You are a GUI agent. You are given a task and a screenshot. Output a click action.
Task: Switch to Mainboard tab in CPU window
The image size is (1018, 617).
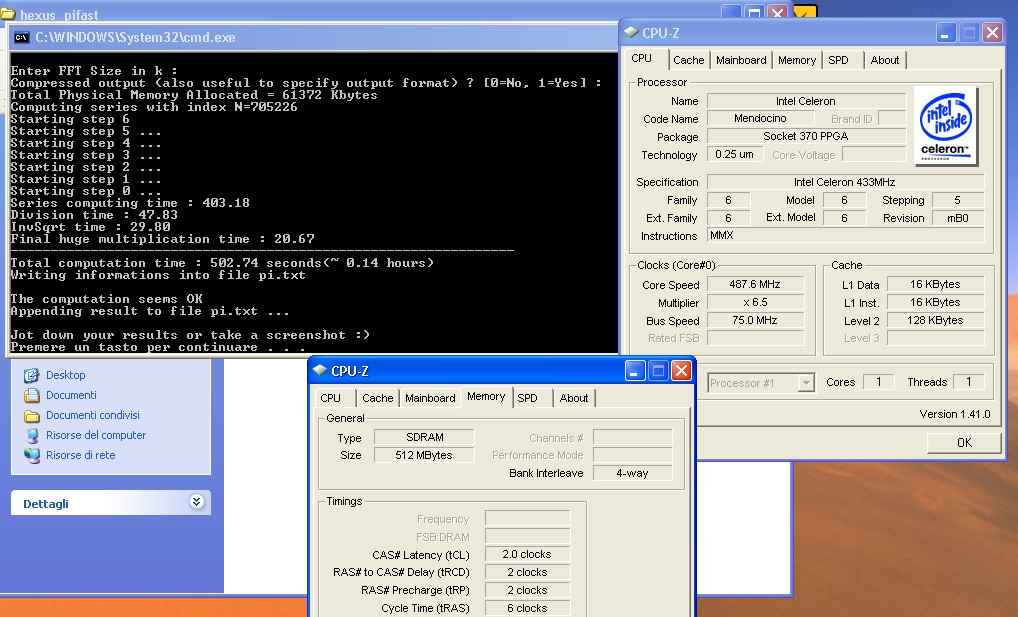tap(741, 60)
